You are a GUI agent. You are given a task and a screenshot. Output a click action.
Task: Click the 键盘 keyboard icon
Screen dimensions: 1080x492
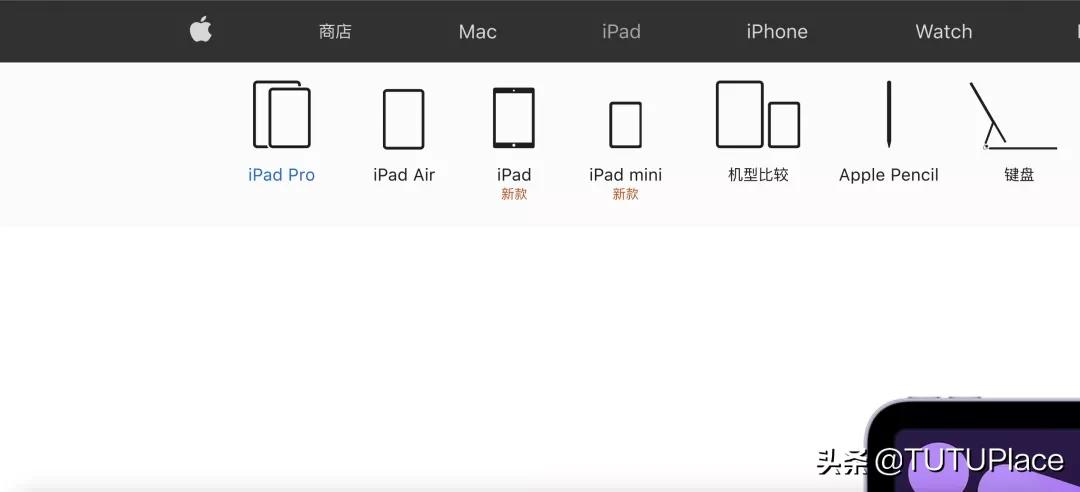point(1012,116)
